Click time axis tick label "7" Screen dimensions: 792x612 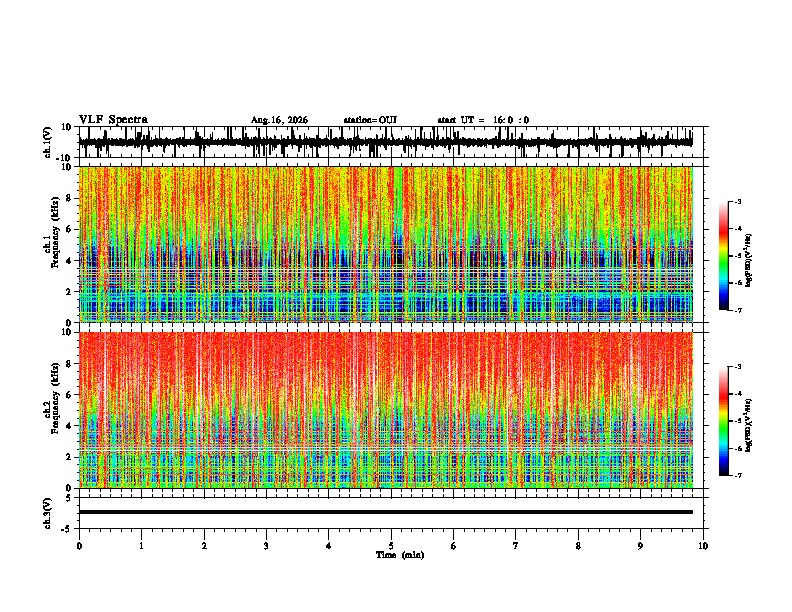pos(516,546)
